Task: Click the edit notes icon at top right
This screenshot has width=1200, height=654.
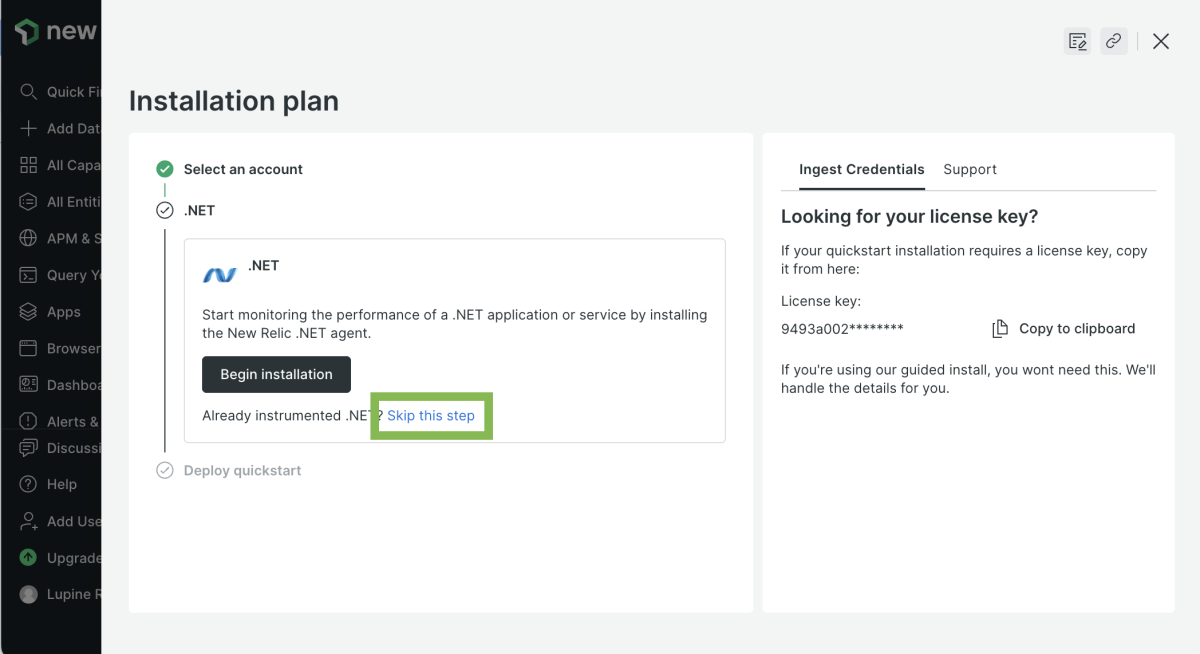Action: (x=1077, y=41)
